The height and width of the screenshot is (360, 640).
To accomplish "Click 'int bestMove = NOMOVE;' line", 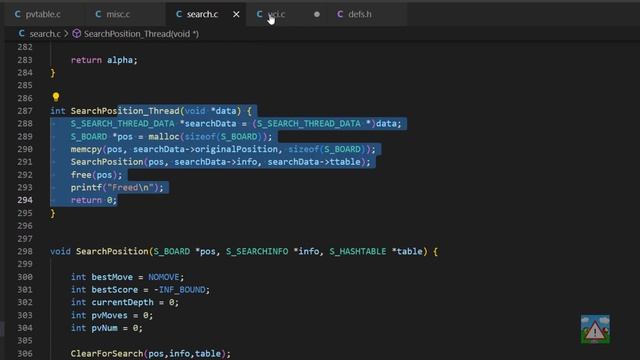I will pyautogui.click(x=127, y=277).
